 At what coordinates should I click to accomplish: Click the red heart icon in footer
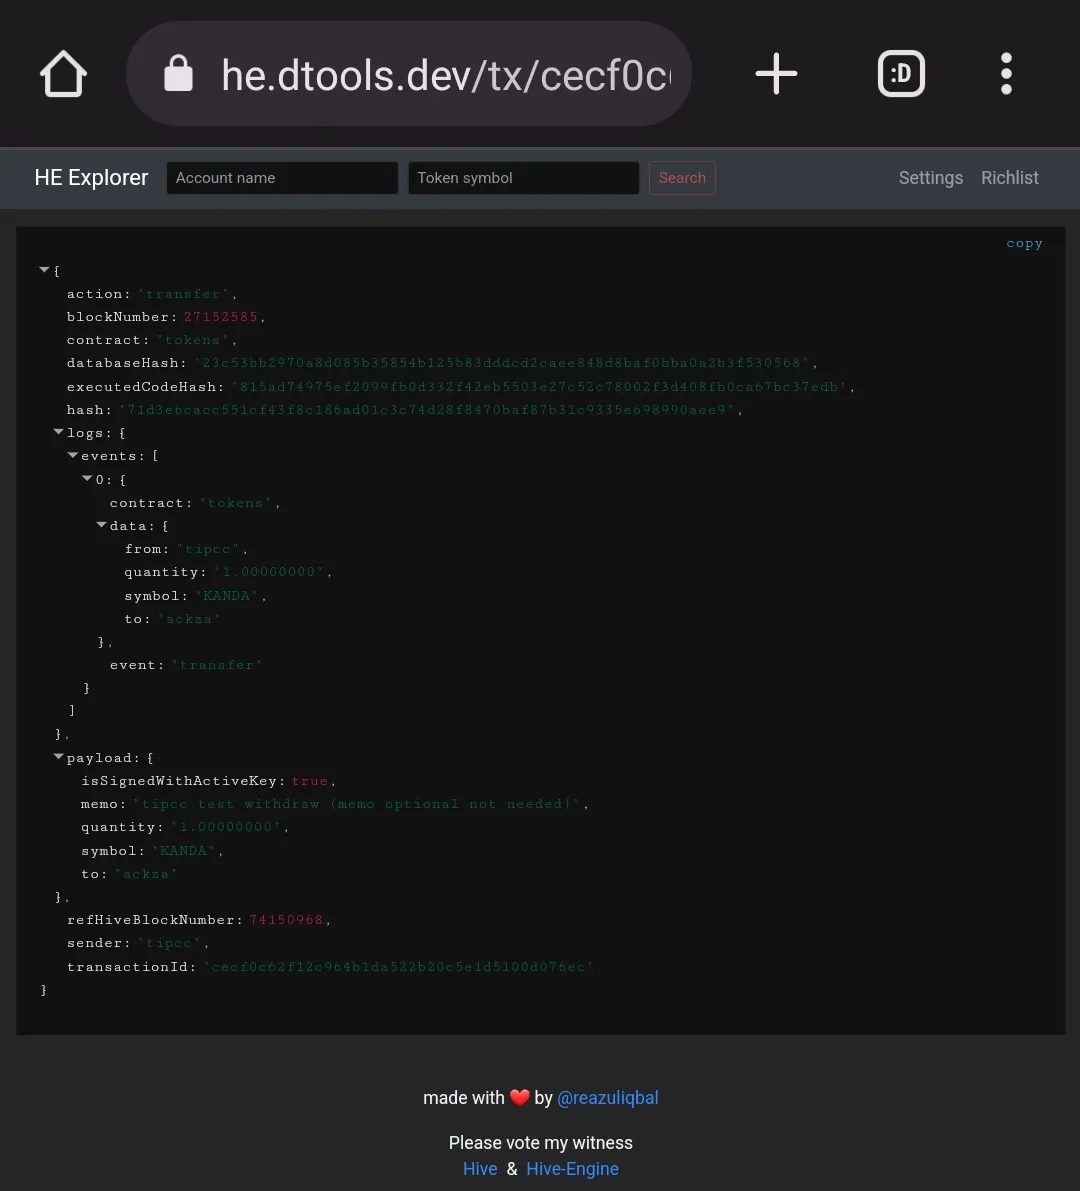tap(519, 1098)
